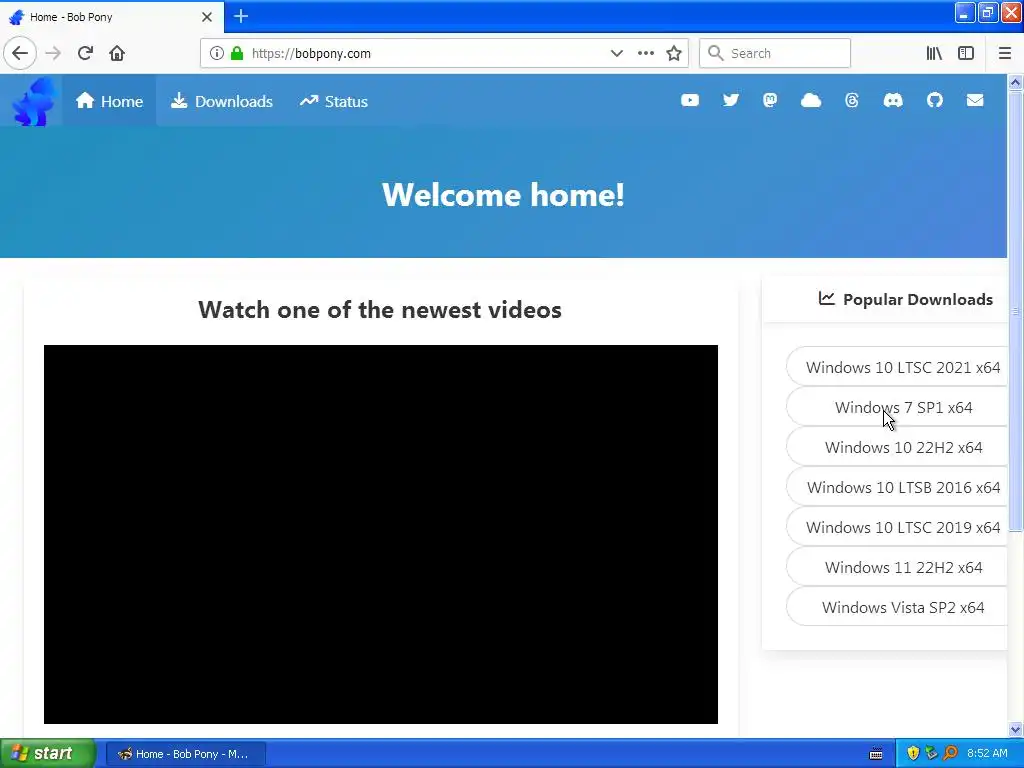Bookmark this page with the star icon

(x=674, y=53)
